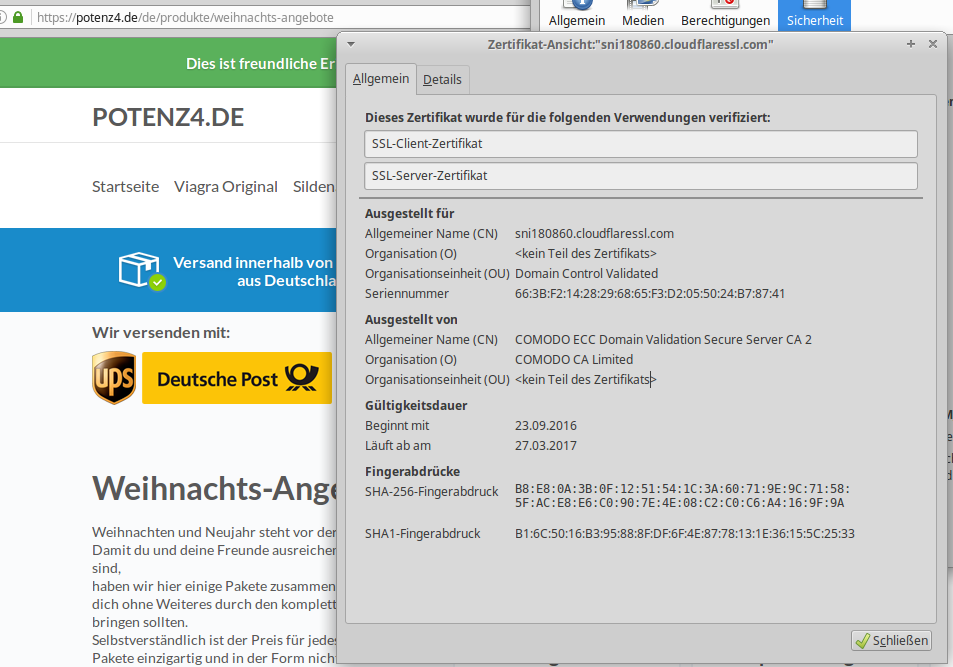
Task: Click the POTENZ4.DE site logo
Action: click(168, 117)
